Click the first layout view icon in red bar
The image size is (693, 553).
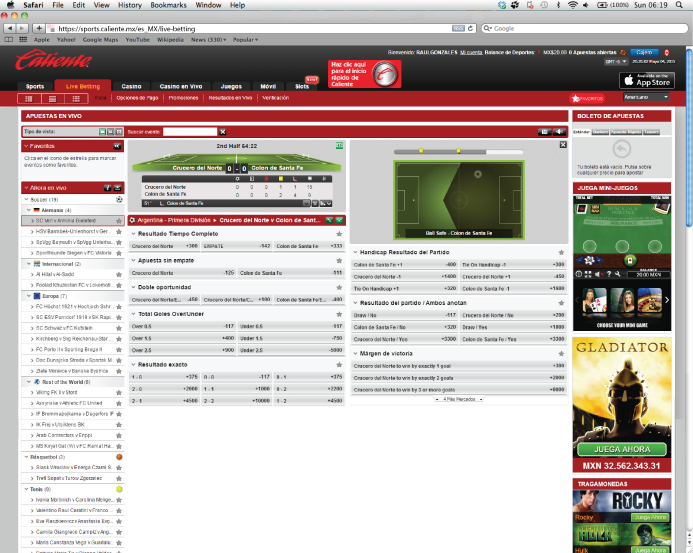(29, 98)
